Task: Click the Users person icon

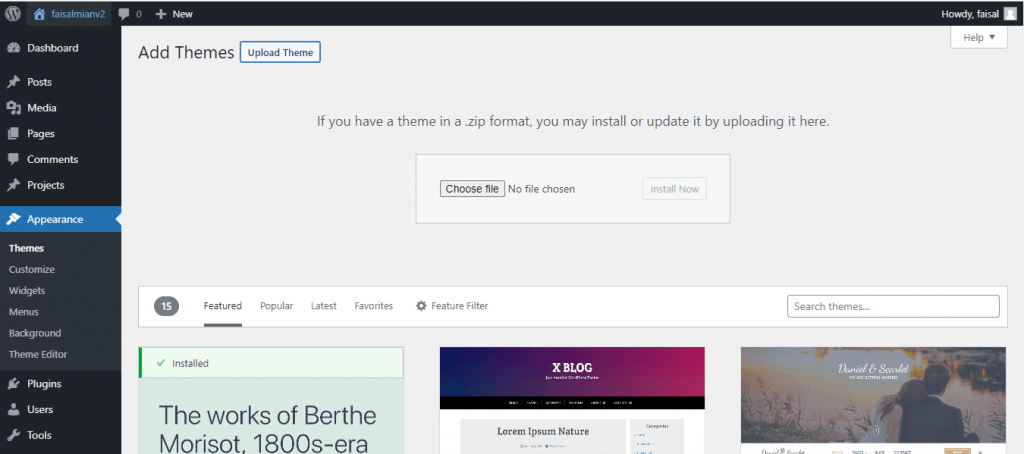Action: coord(13,410)
